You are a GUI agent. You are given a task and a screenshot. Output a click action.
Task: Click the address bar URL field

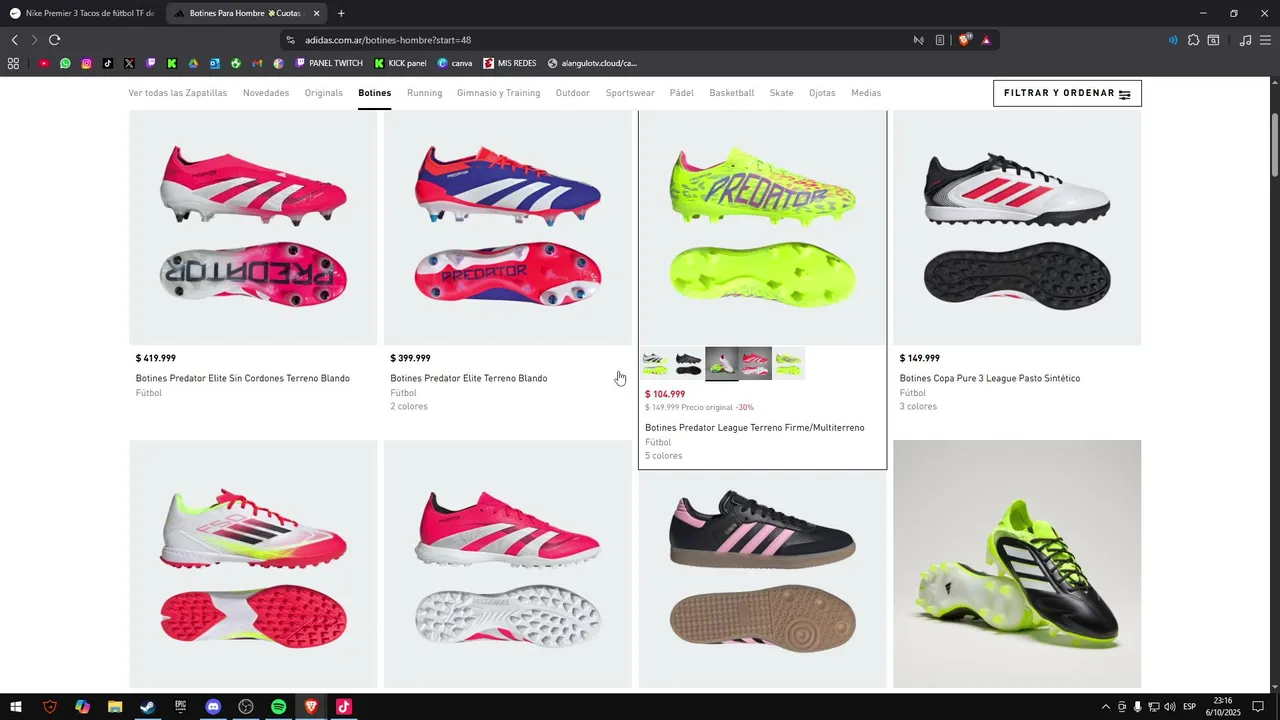[x=600, y=40]
